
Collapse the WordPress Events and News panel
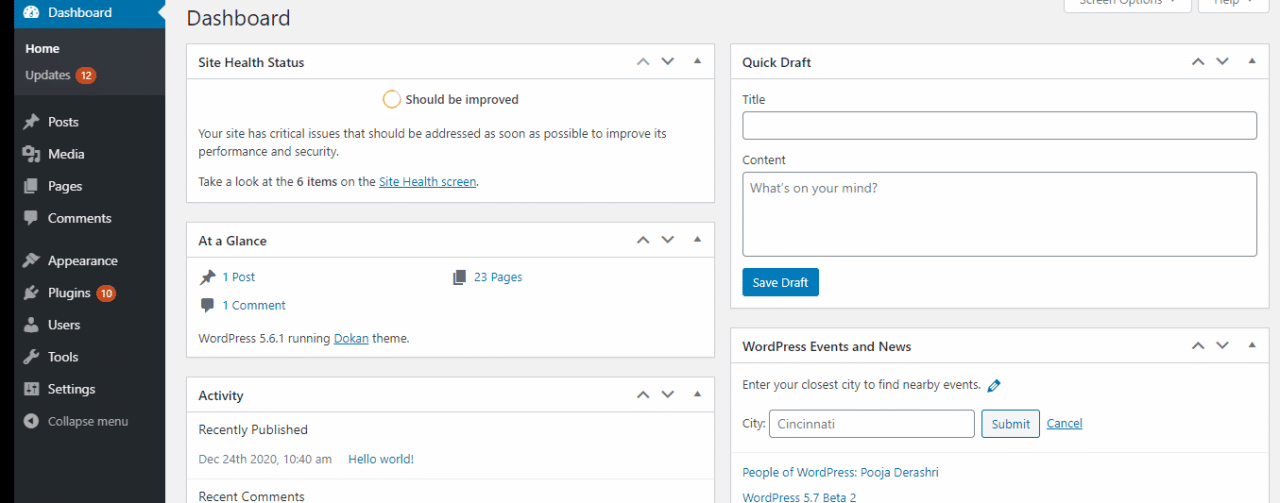pos(1251,346)
